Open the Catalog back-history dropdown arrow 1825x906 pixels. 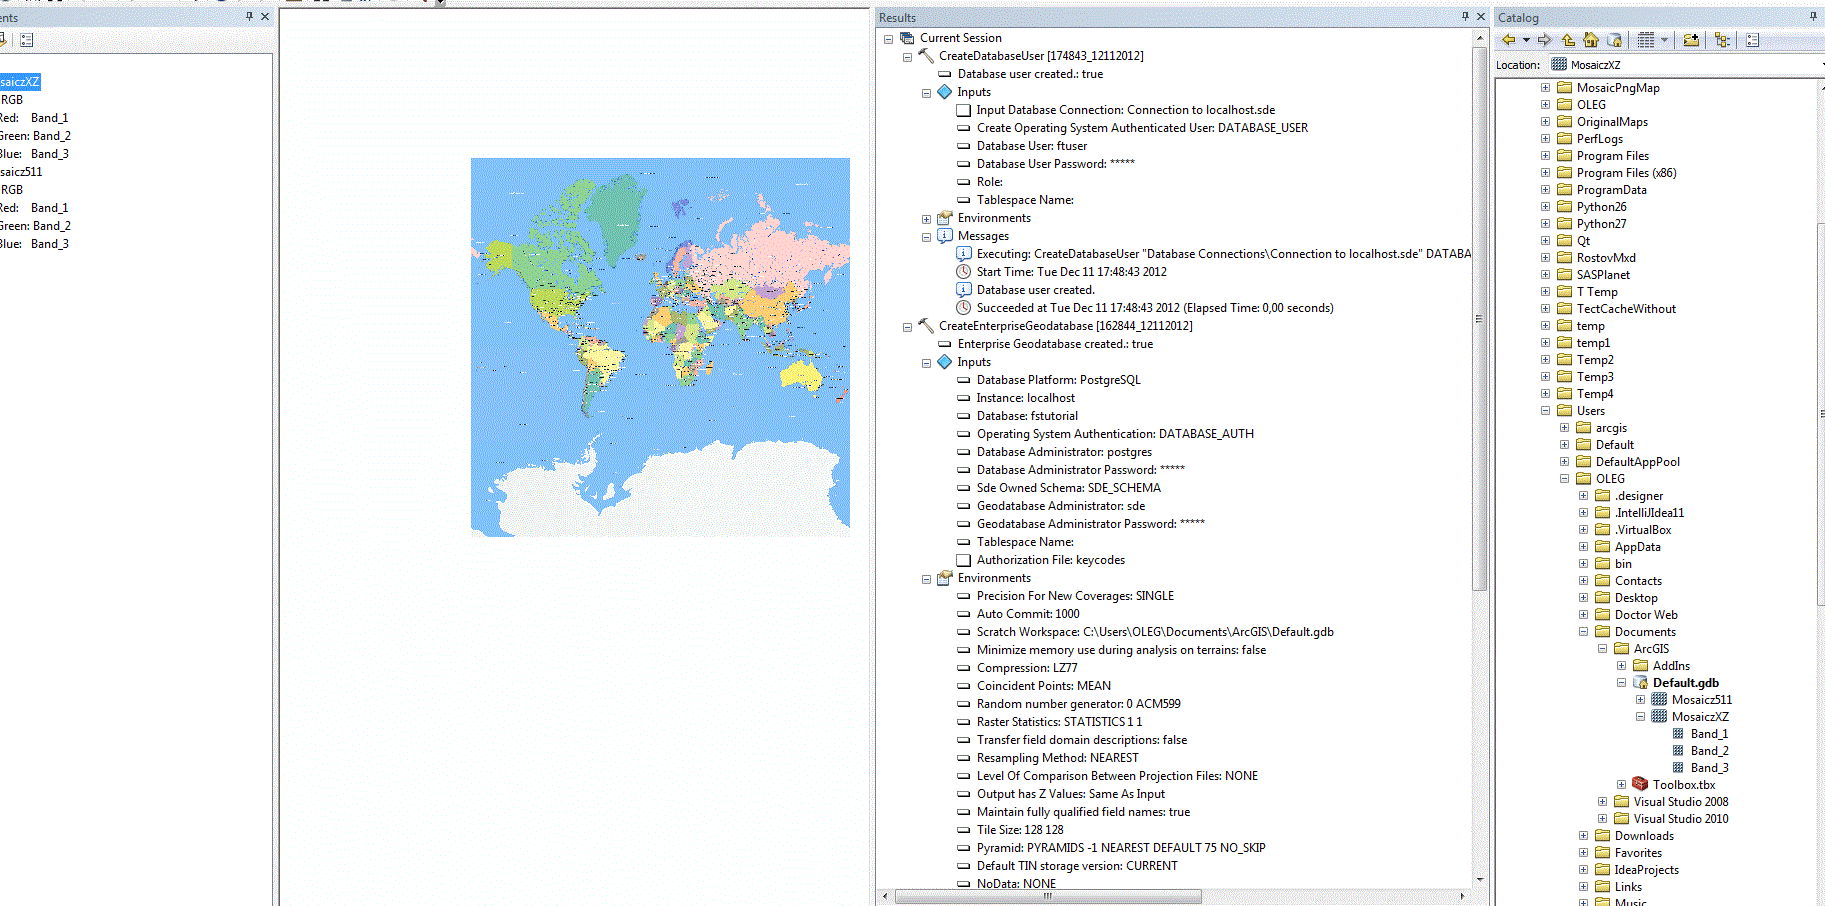coord(1526,40)
